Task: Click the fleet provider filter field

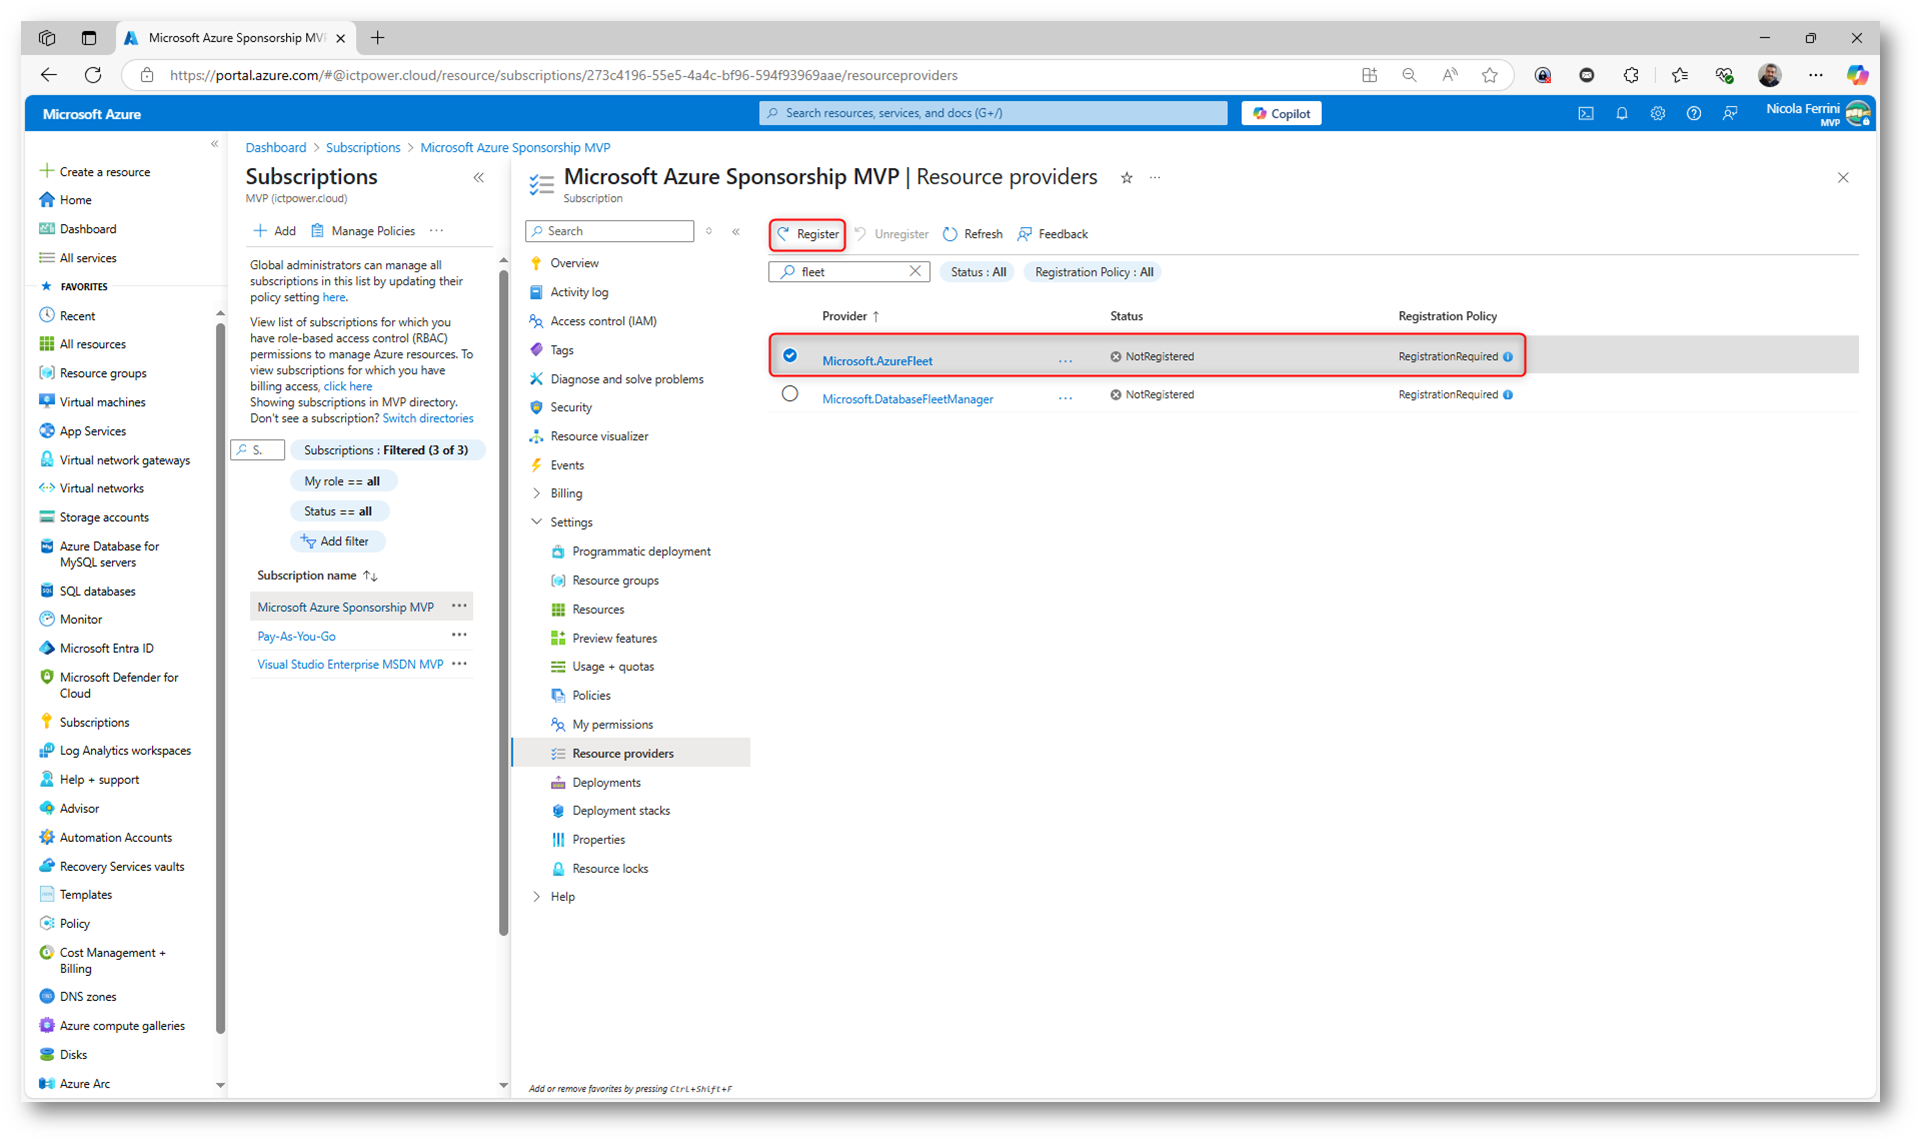Action: [x=849, y=272]
